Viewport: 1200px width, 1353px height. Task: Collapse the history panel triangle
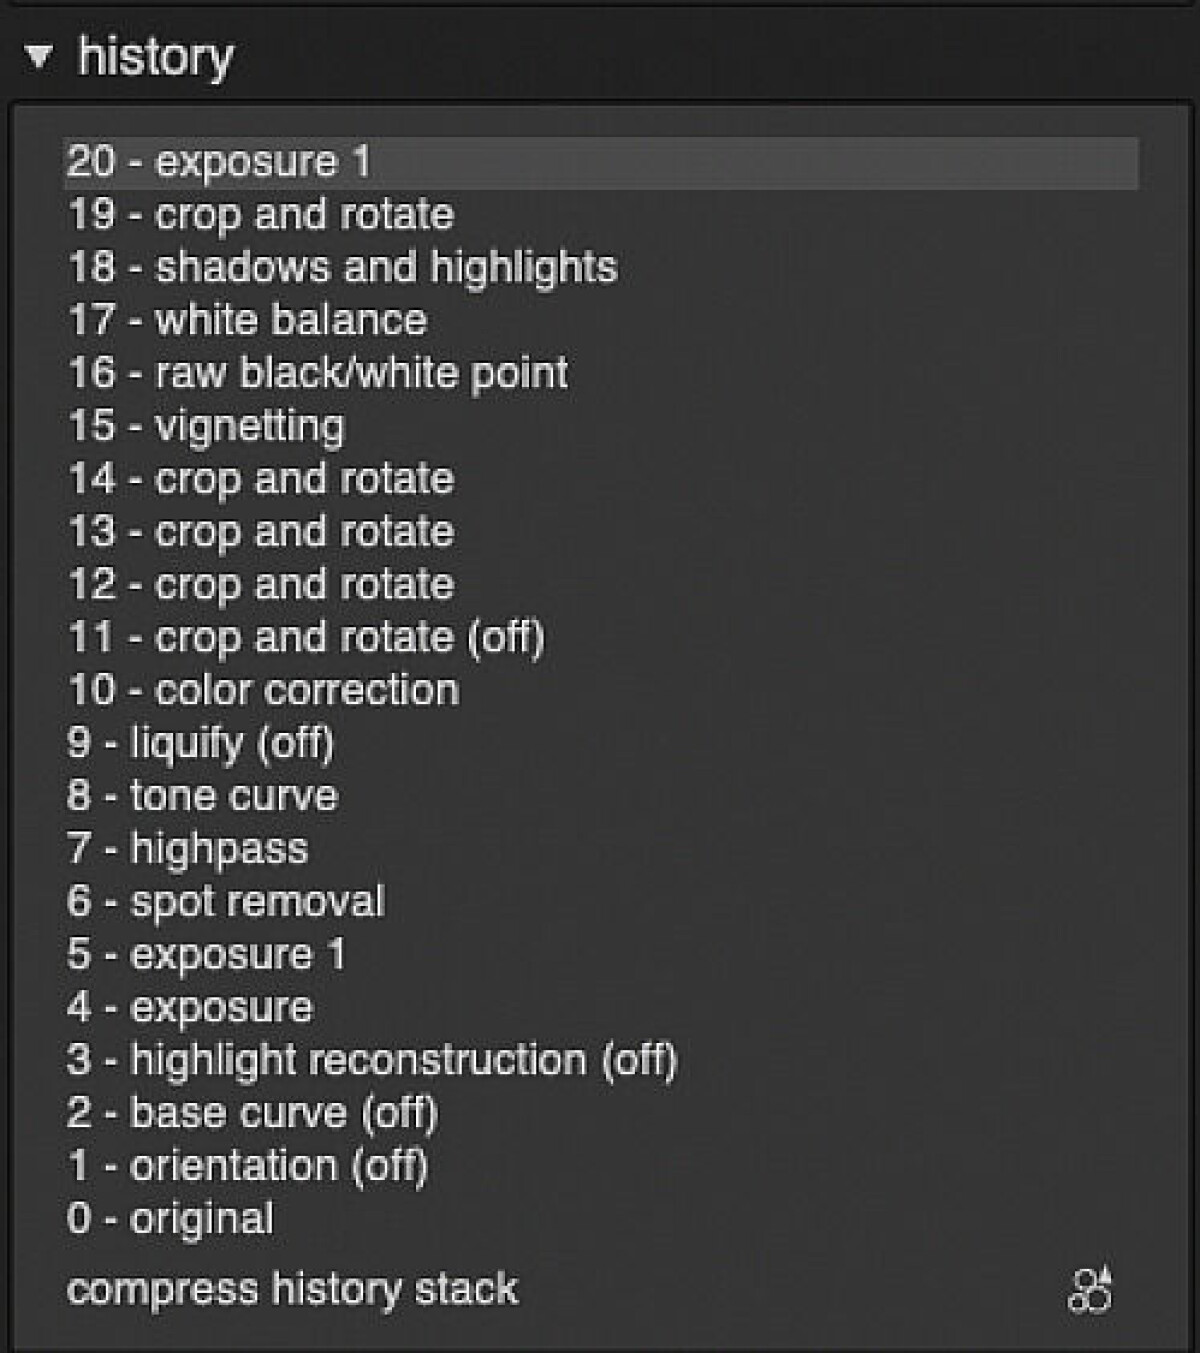[38, 57]
